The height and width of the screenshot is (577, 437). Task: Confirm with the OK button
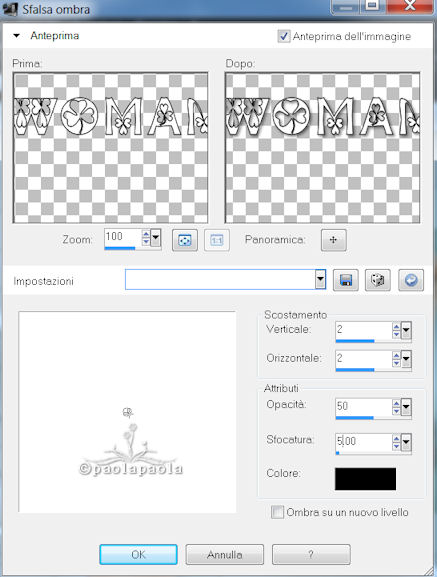click(138, 555)
